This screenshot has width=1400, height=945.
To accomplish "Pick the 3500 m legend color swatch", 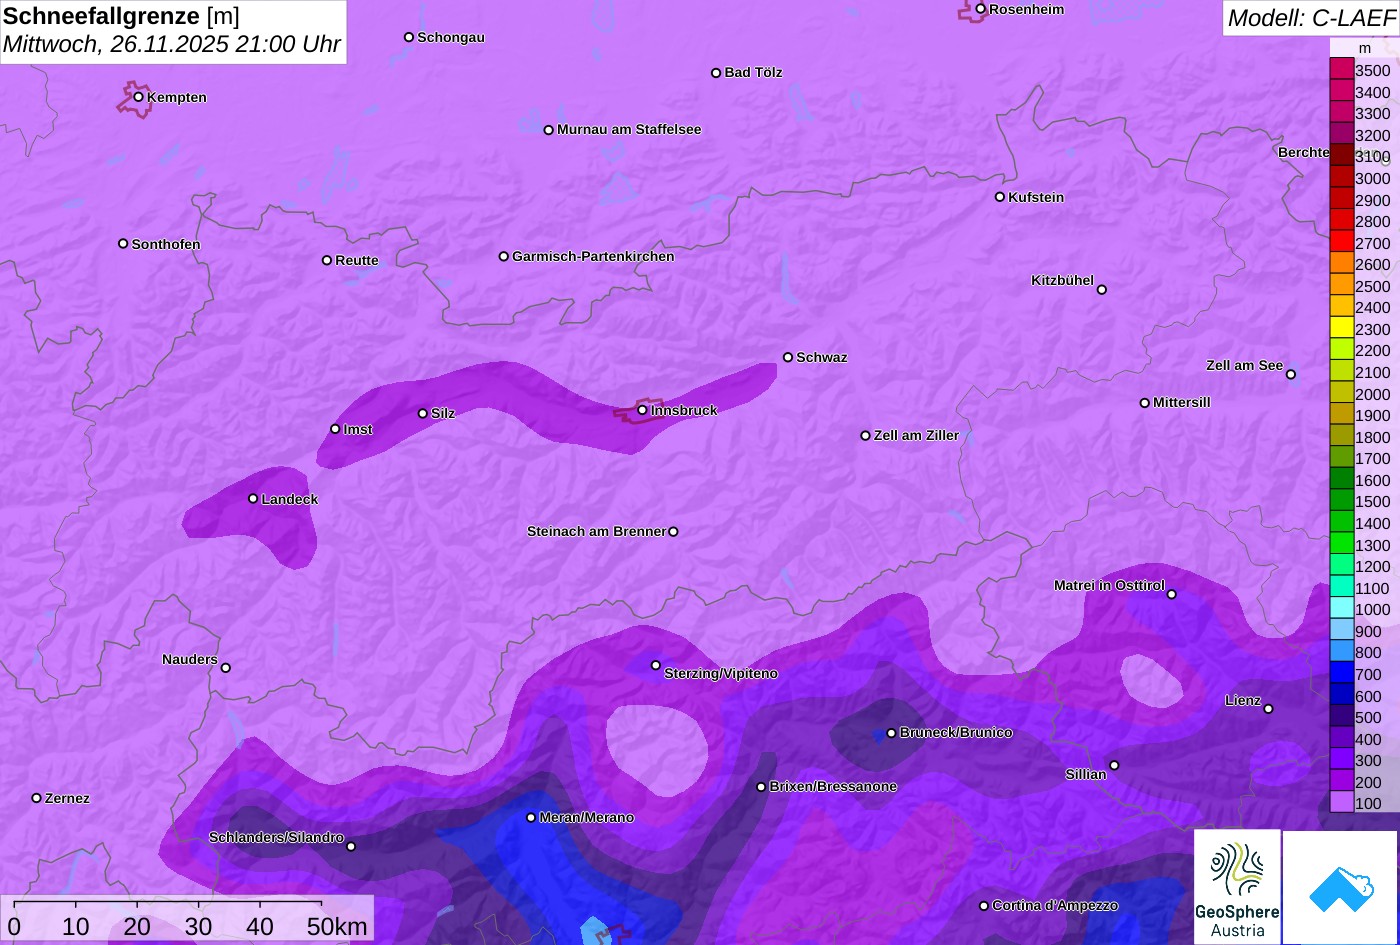I will [x=1341, y=69].
